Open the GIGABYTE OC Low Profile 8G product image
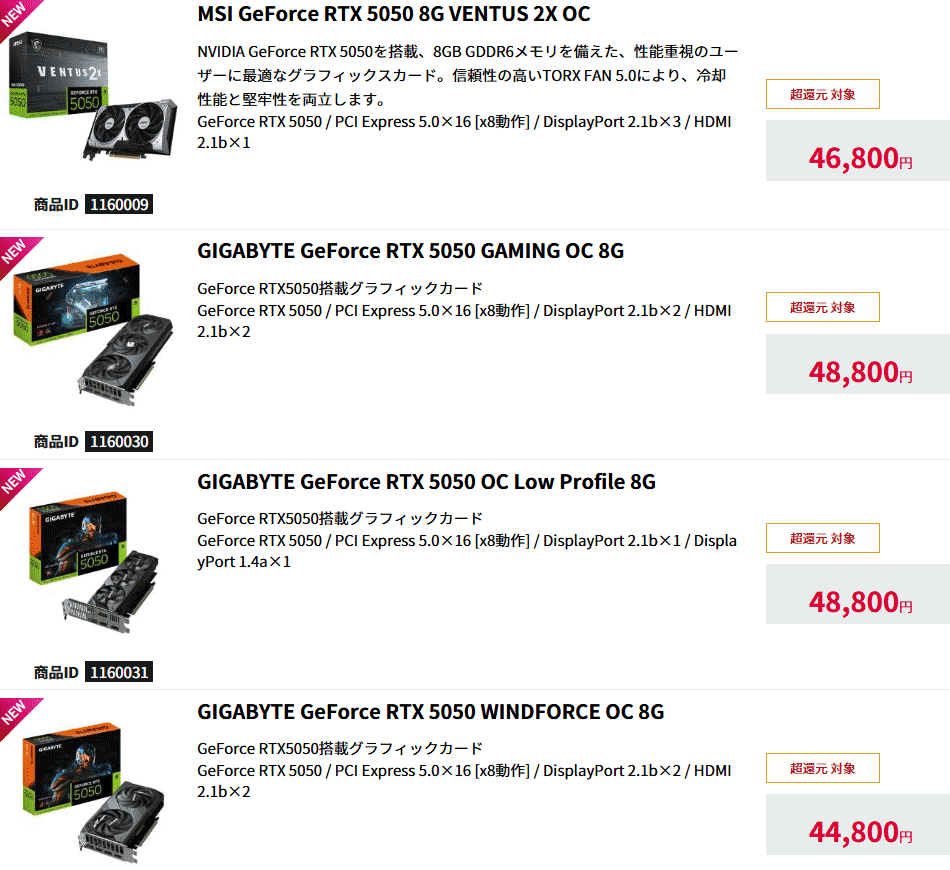 coord(94,562)
